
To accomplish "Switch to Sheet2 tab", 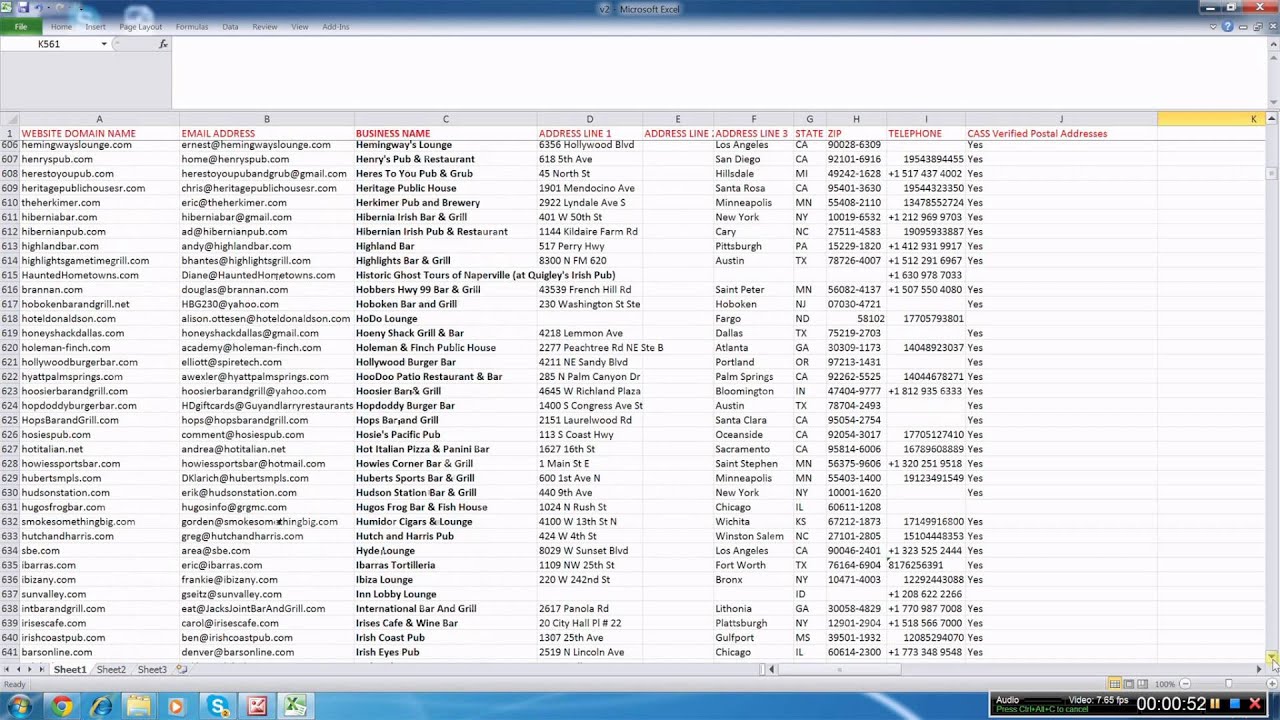I will [x=111, y=669].
